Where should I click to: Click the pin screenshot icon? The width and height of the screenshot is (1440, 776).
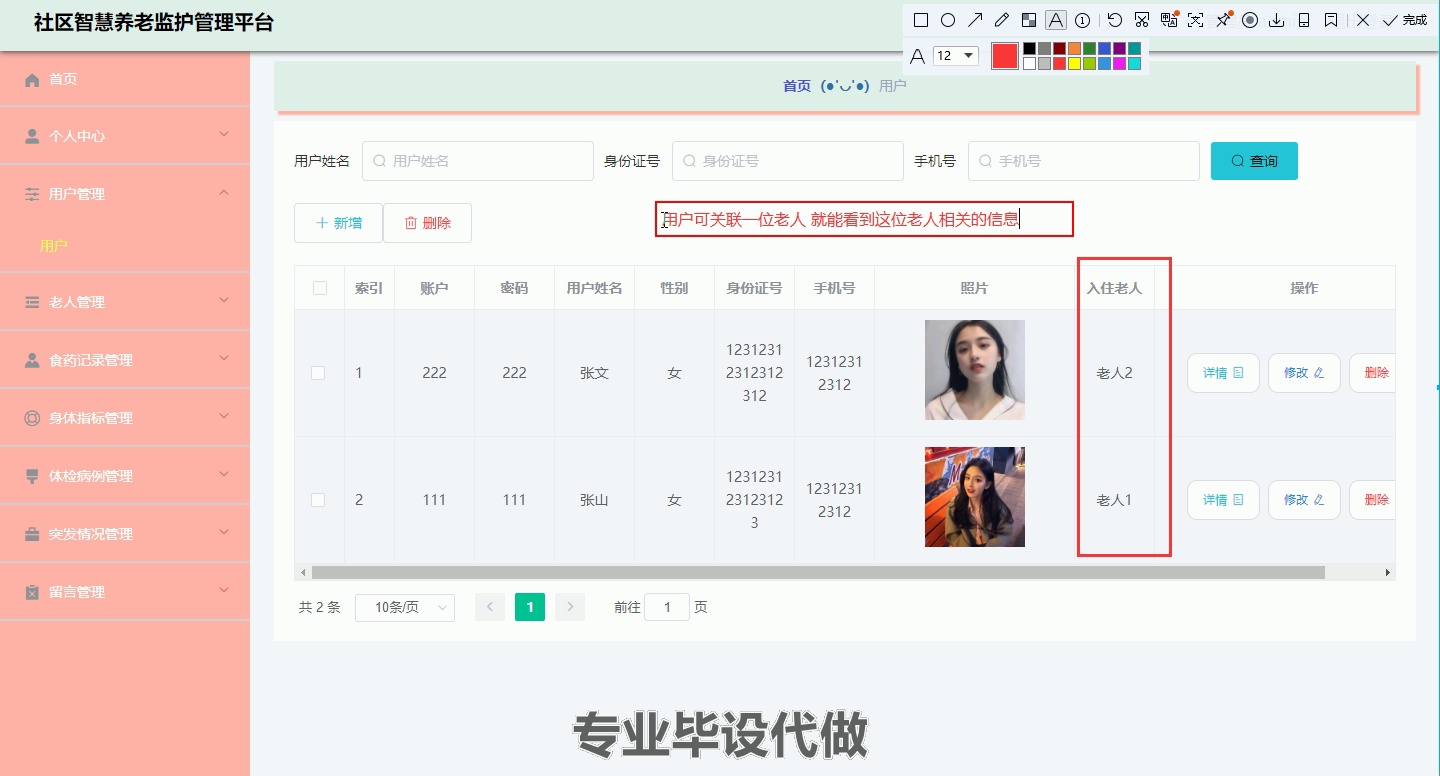pyautogui.click(x=1224, y=19)
